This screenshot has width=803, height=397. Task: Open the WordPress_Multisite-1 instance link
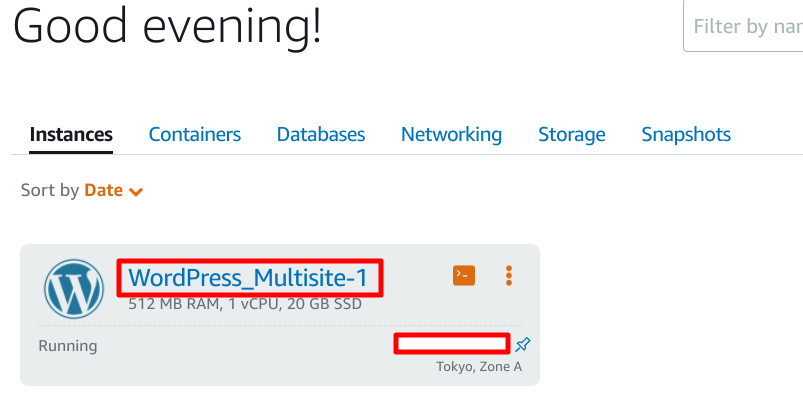[248, 278]
